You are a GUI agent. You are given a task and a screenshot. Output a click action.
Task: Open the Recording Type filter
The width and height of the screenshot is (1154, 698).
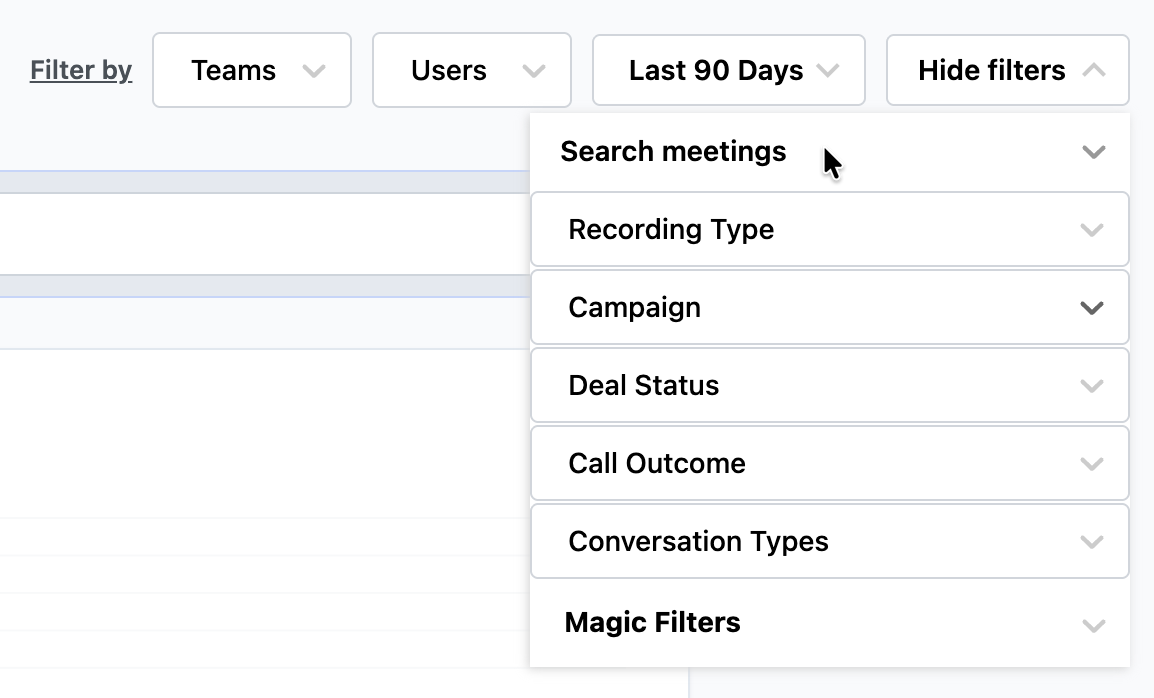coord(671,230)
